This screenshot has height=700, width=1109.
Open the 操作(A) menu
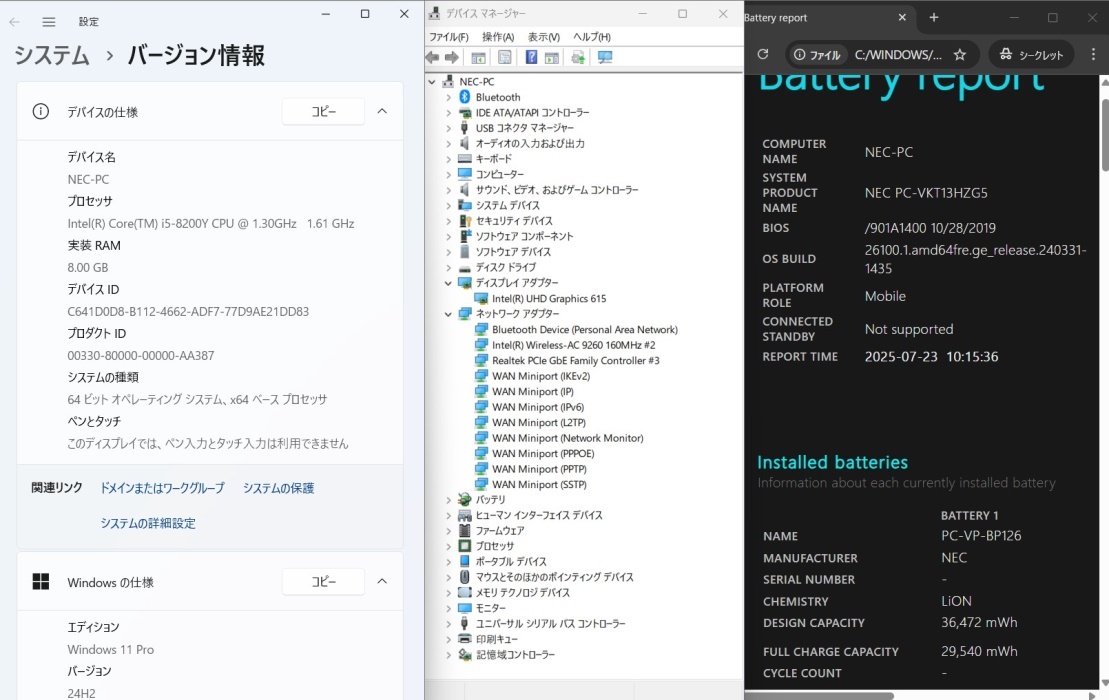498,37
